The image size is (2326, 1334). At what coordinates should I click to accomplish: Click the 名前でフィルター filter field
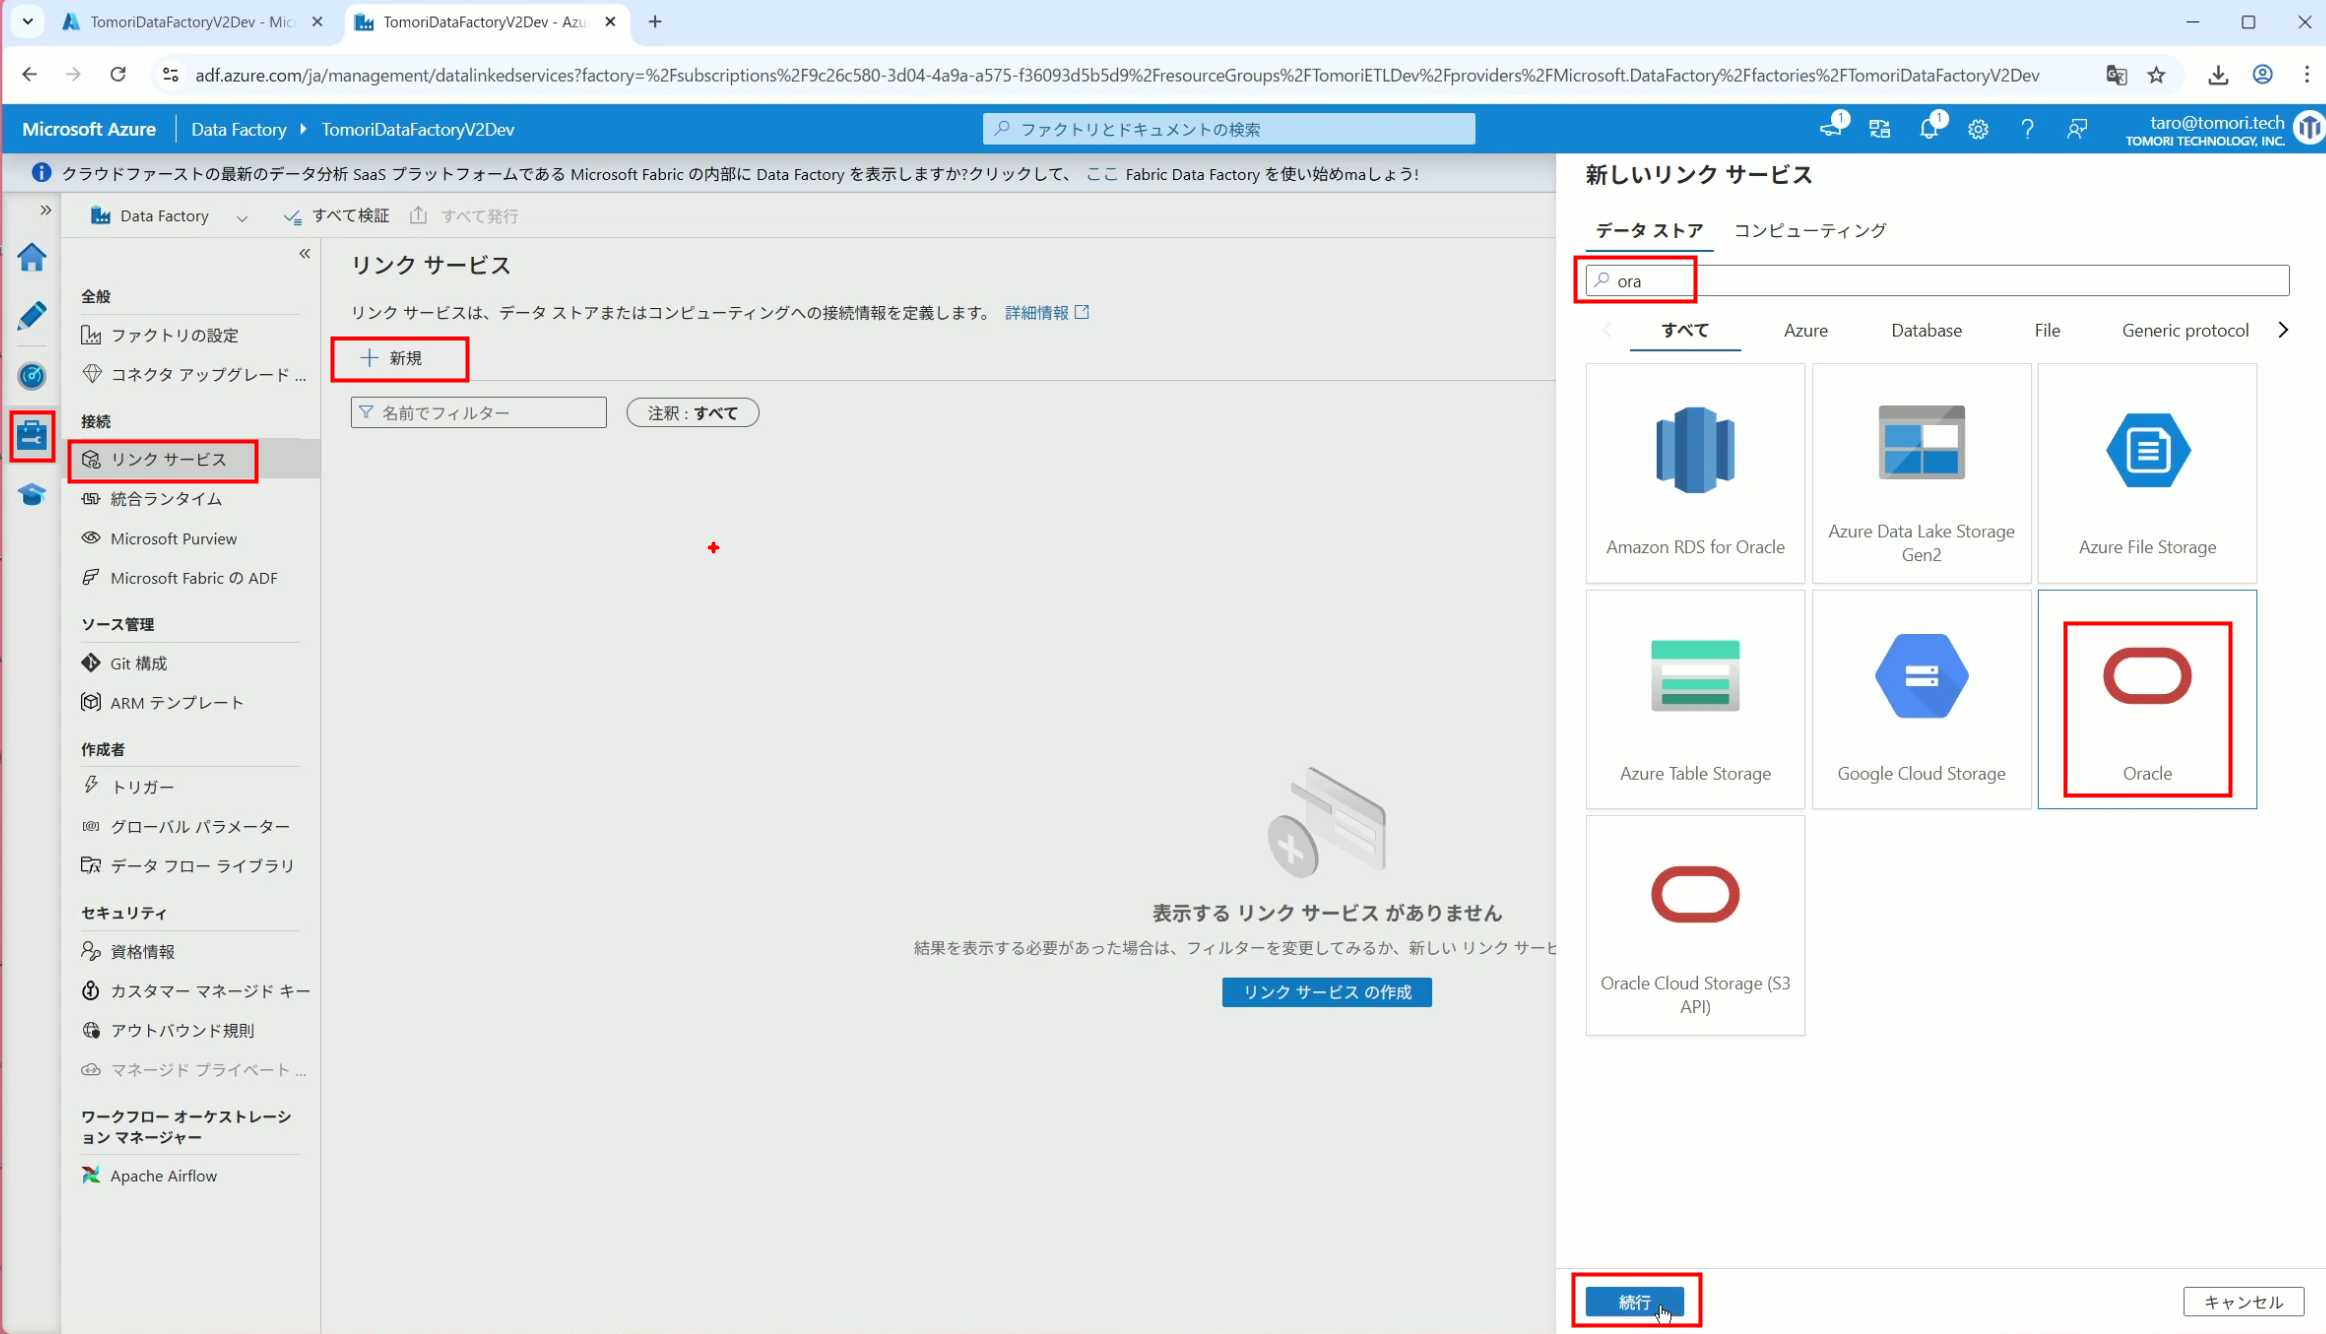pos(479,413)
